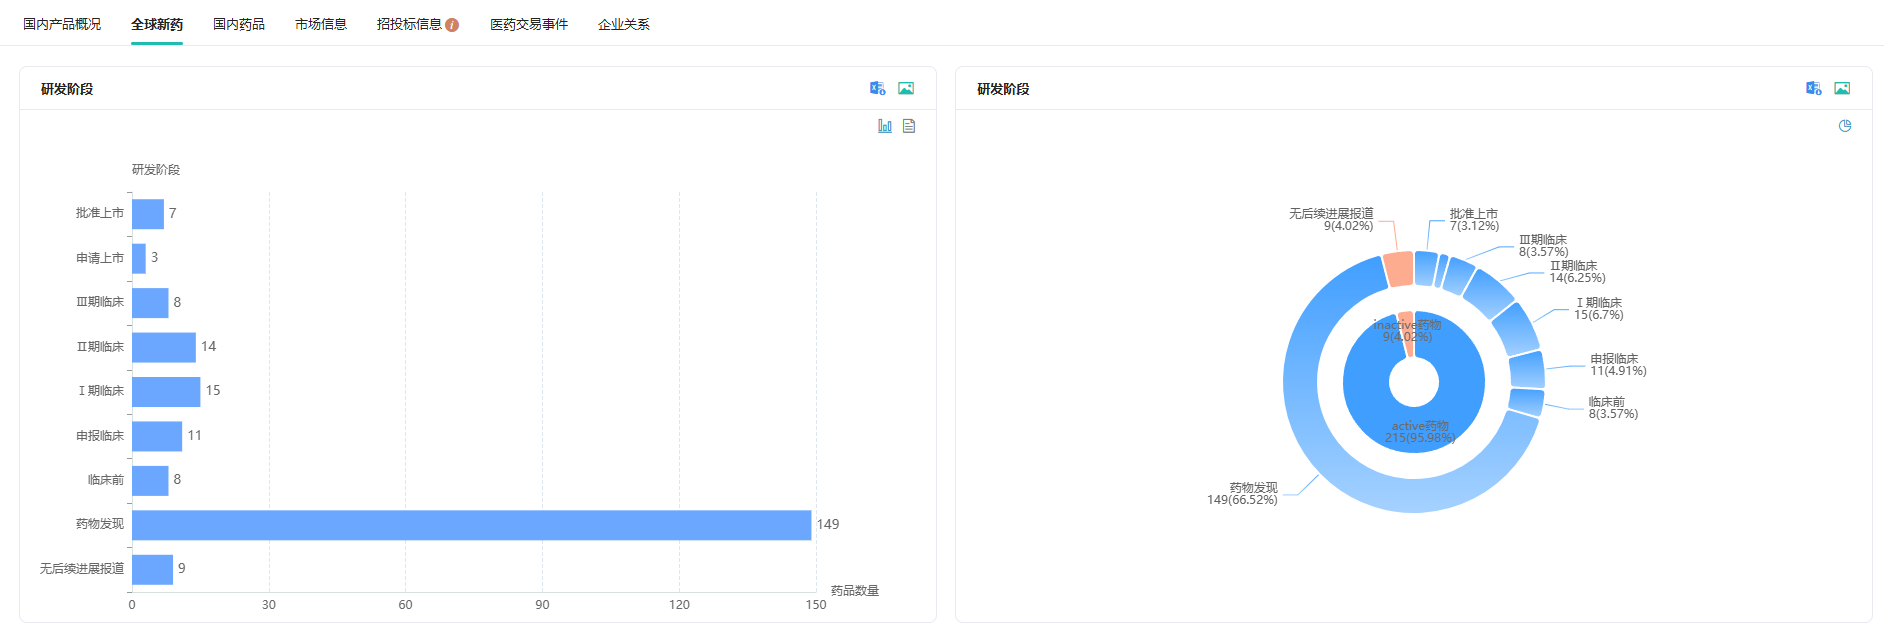Open the 国内产品概况 tab
The width and height of the screenshot is (1884, 631).
pyautogui.click(x=62, y=24)
